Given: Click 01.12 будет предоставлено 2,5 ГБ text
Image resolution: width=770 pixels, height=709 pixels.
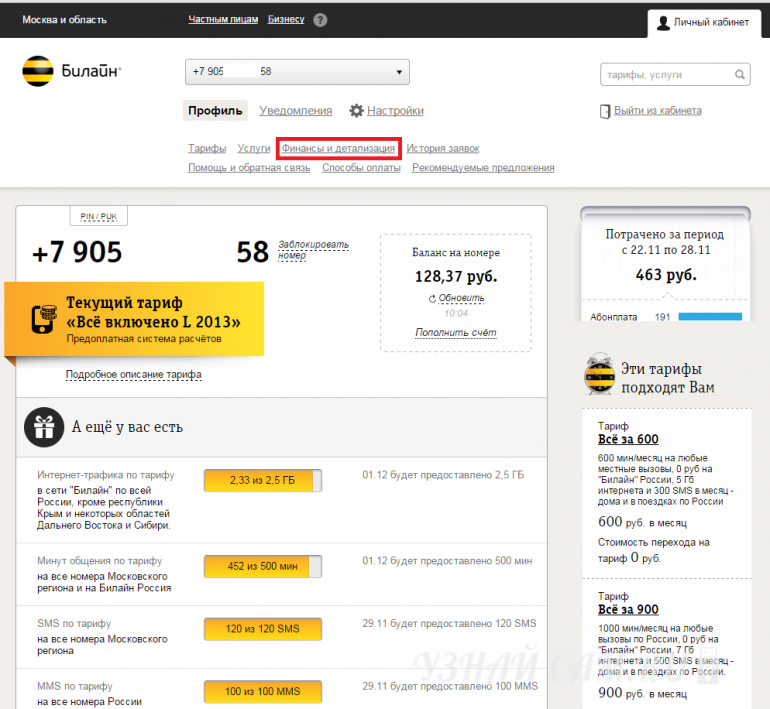Looking at the screenshot, I should (x=443, y=475).
